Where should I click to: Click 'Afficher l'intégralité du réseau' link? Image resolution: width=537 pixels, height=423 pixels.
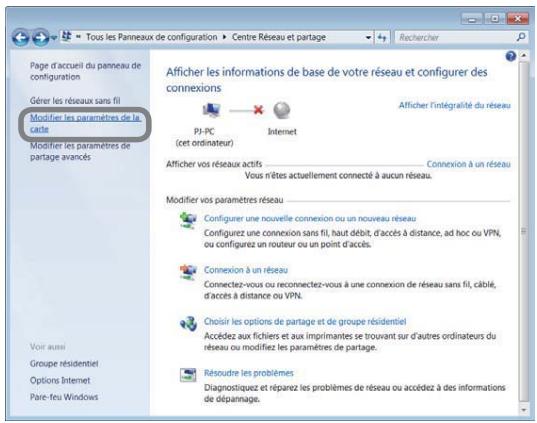click(454, 105)
